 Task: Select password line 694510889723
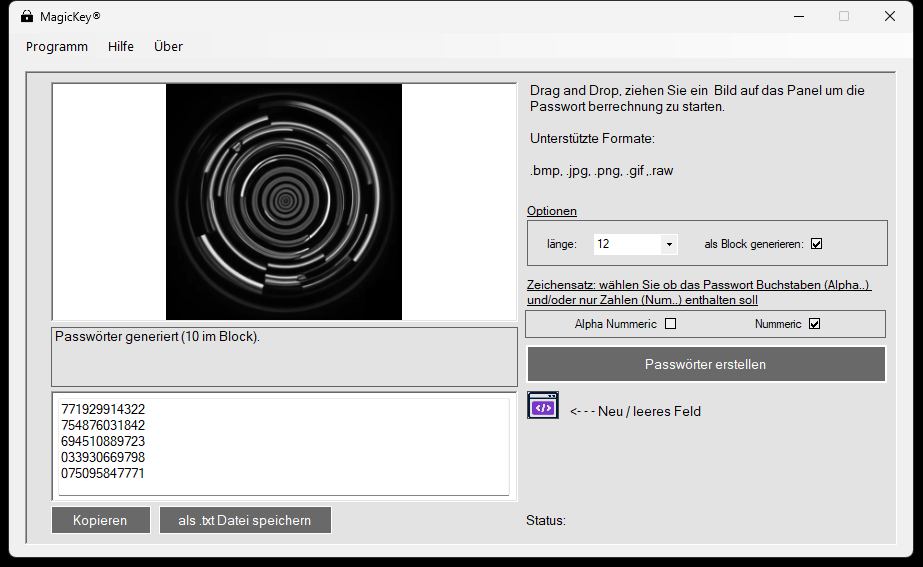click(103, 441)
